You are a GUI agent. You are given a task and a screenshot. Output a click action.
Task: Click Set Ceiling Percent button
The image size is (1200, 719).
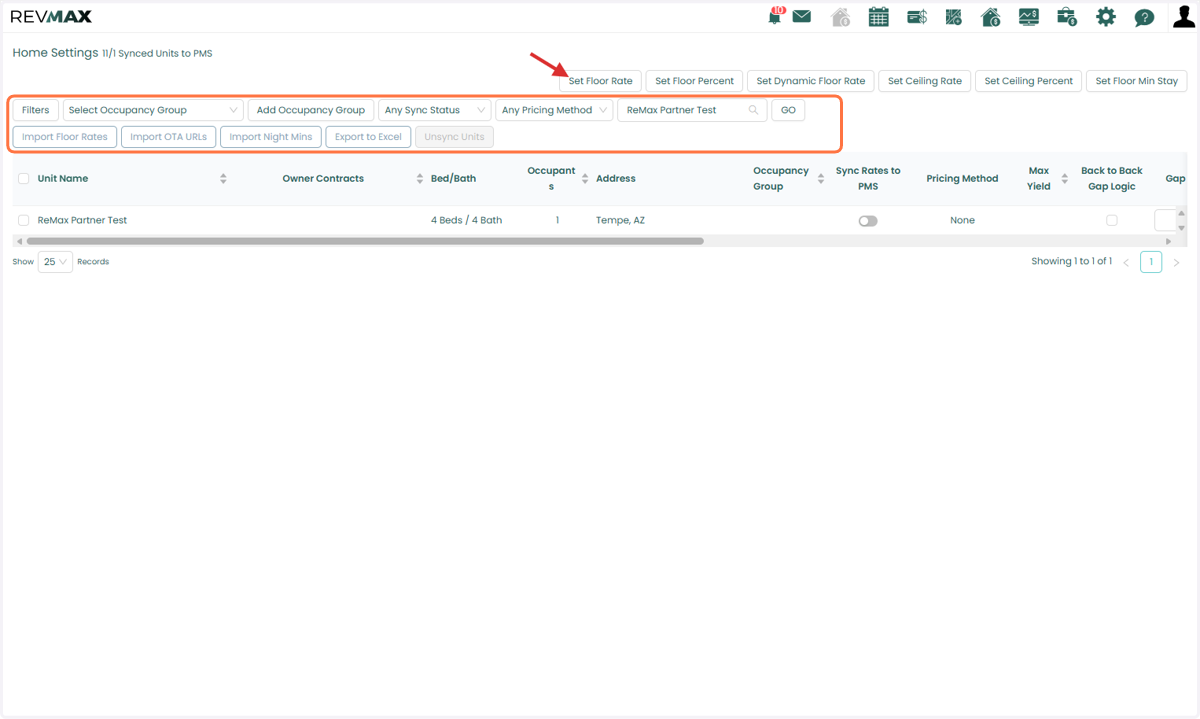click(x=1029, y=81)
